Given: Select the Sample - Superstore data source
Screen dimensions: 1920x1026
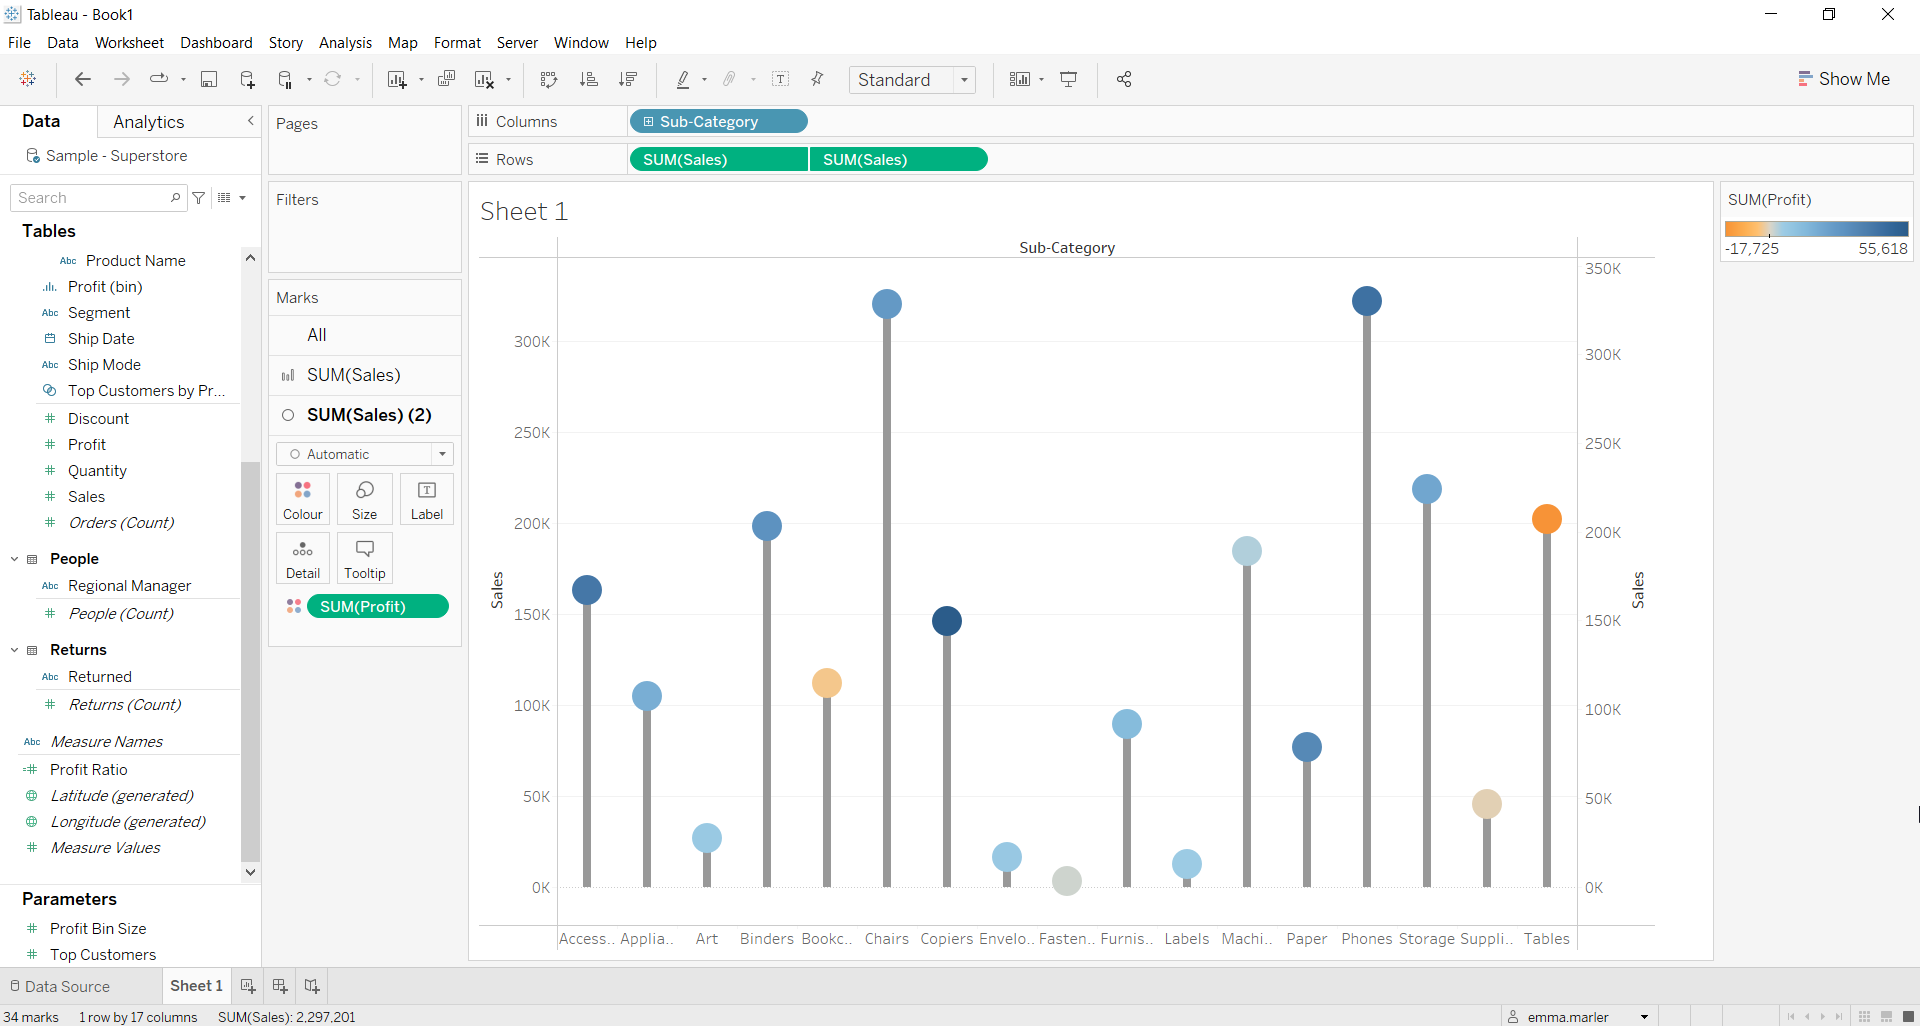Looking at the screenshot, I should (117, 155).
